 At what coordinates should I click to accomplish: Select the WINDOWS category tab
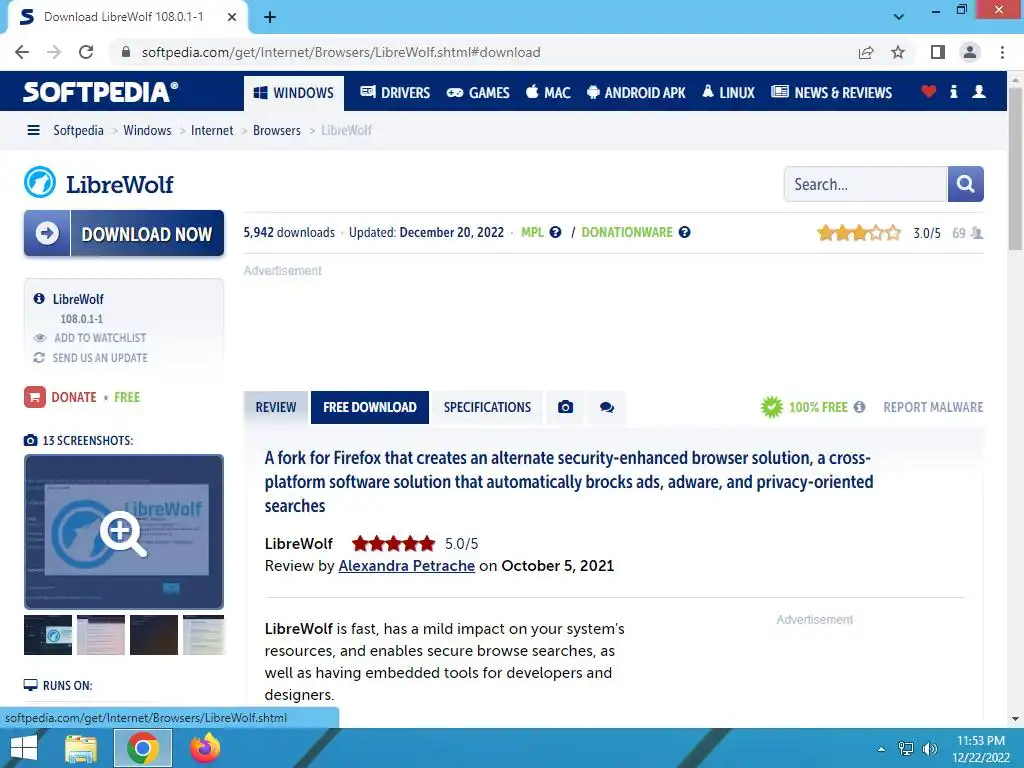pyautogui.click(x=293, y=93)
